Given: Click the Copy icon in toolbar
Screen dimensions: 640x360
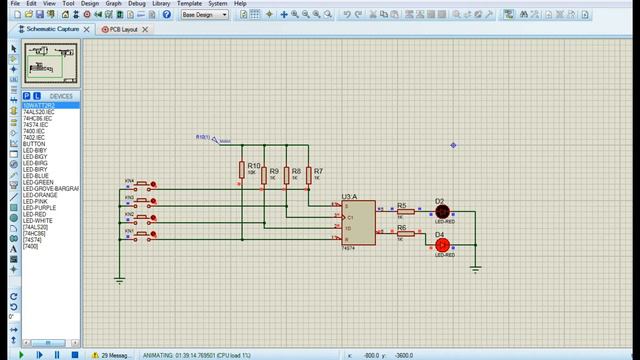Looking at the screenshot, I should 384,15.
